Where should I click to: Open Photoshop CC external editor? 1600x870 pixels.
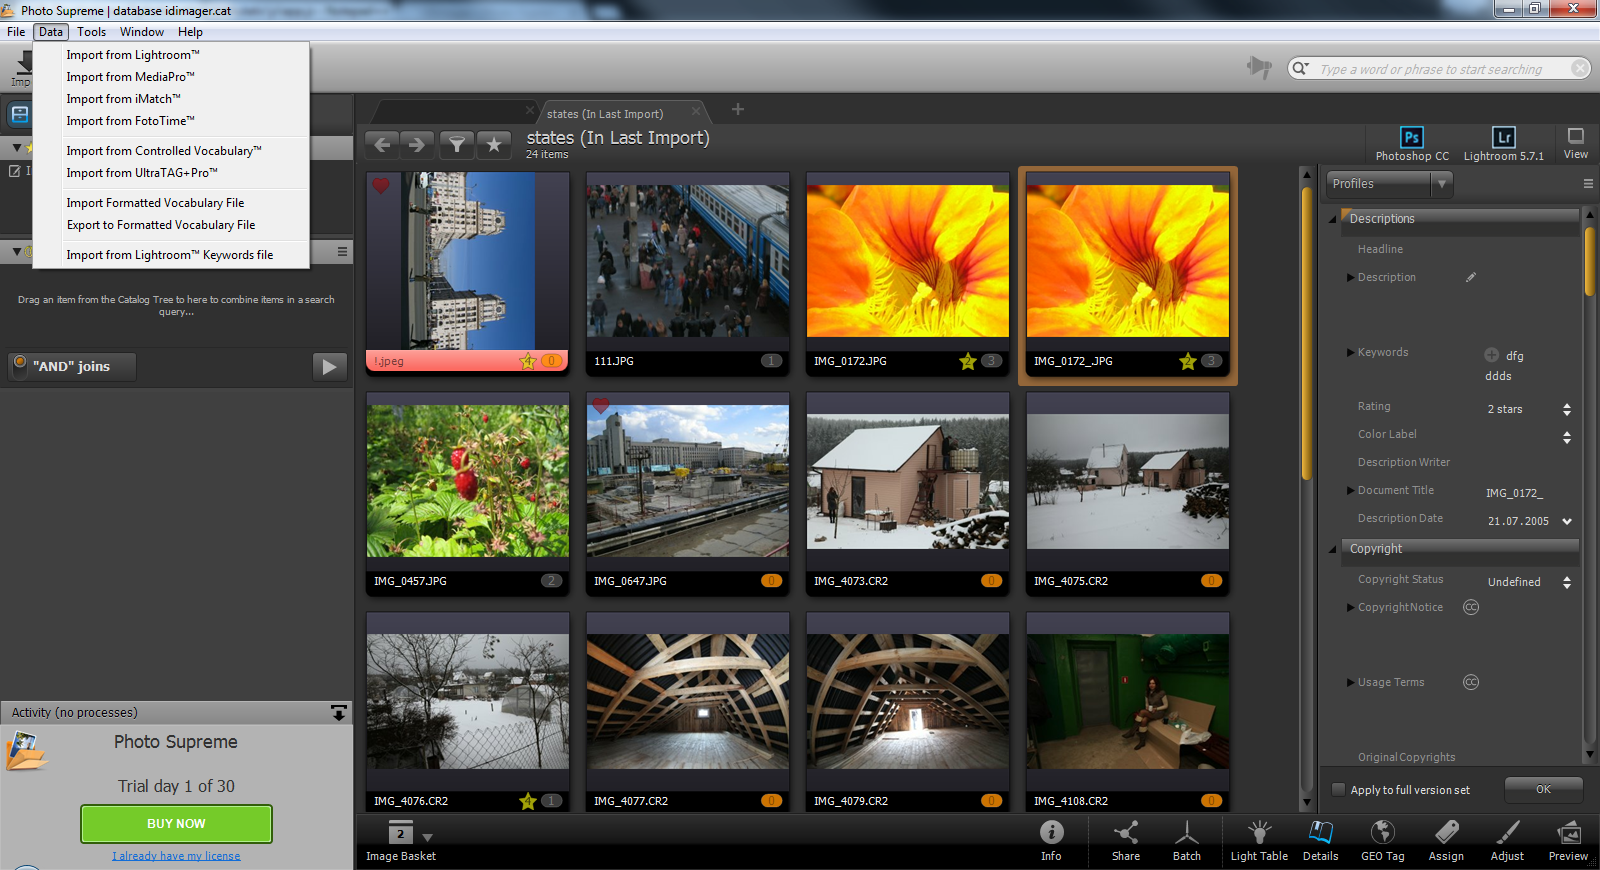[x=1411, y=142]
